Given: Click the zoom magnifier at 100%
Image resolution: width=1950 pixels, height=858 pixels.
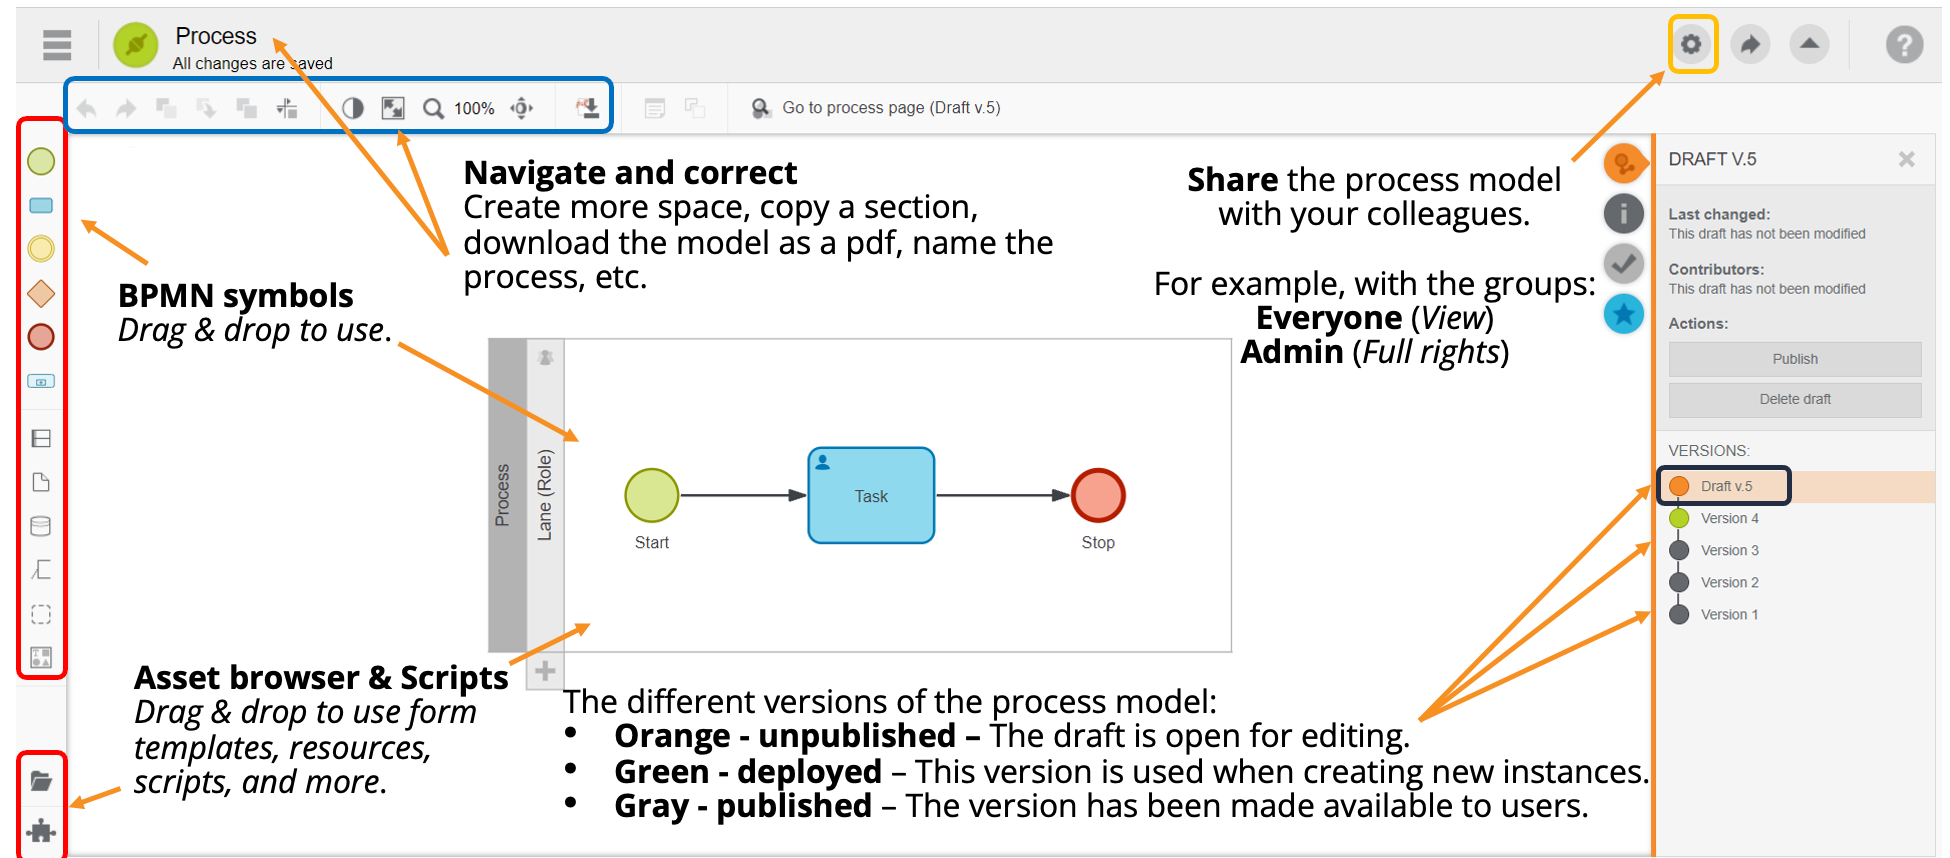Looking at the screenshot, I should (x=433, y=108).
